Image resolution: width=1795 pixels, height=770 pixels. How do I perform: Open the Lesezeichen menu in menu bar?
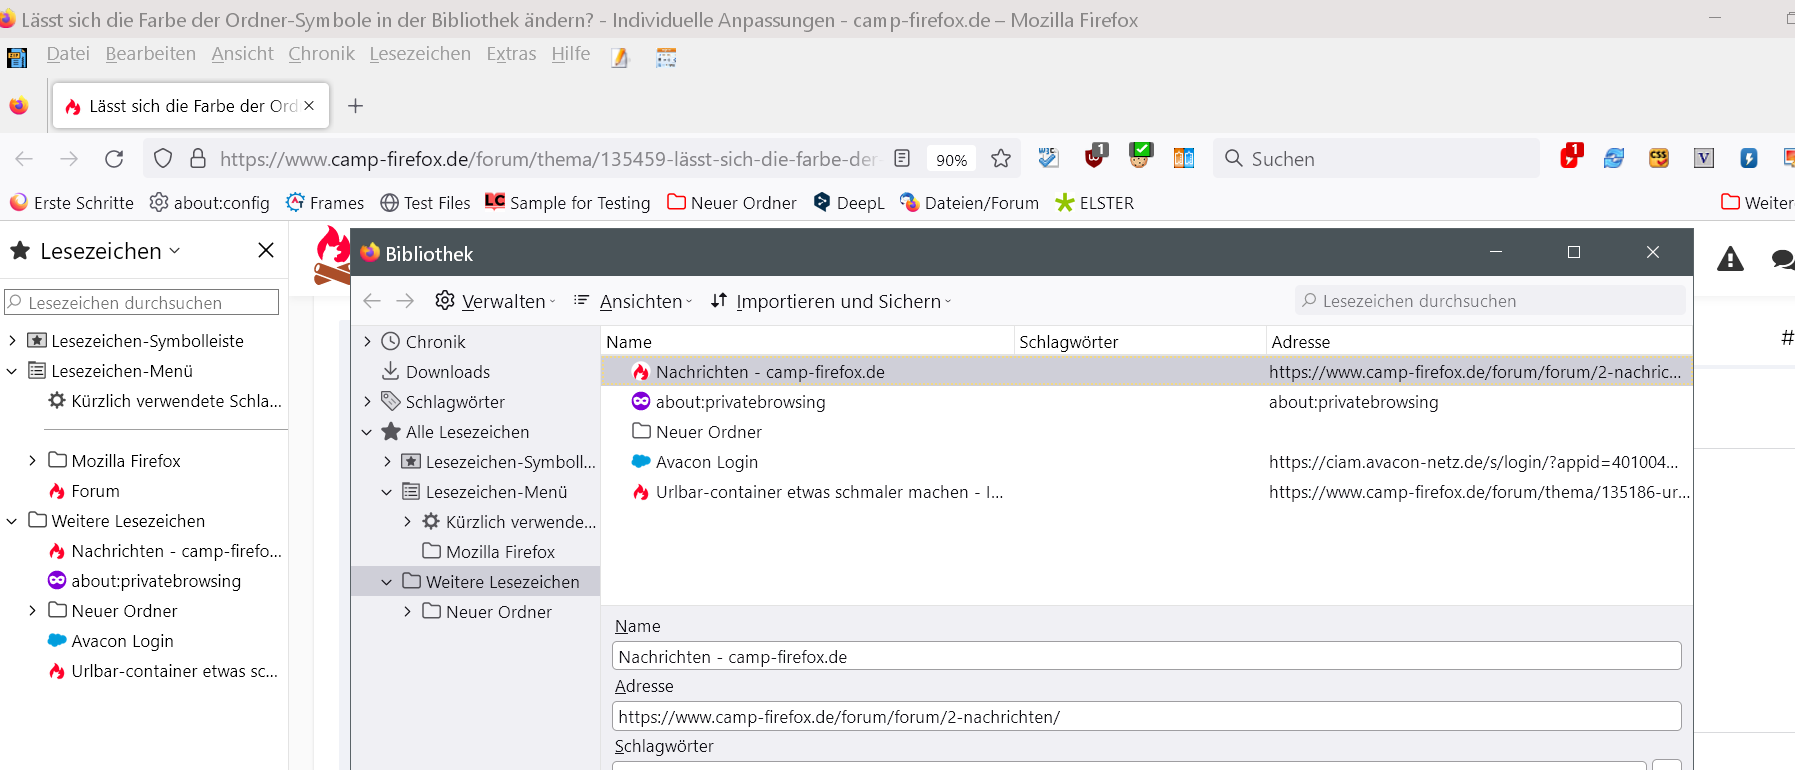(420, 54)
